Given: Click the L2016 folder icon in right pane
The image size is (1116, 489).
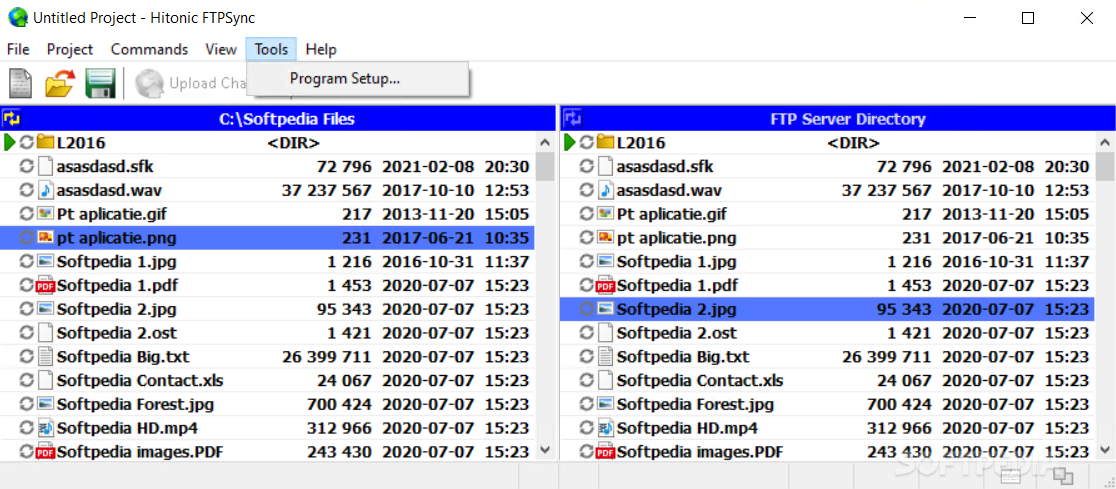Looking at the screenshot, I should coord(606,142).
